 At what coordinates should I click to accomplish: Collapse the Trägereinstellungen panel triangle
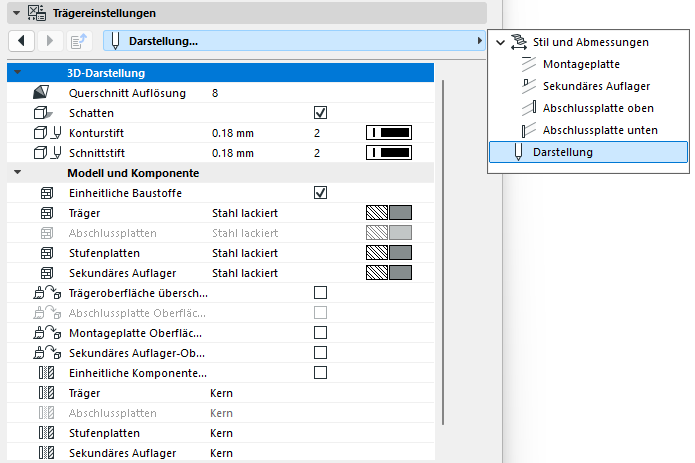tap(16, 13)
